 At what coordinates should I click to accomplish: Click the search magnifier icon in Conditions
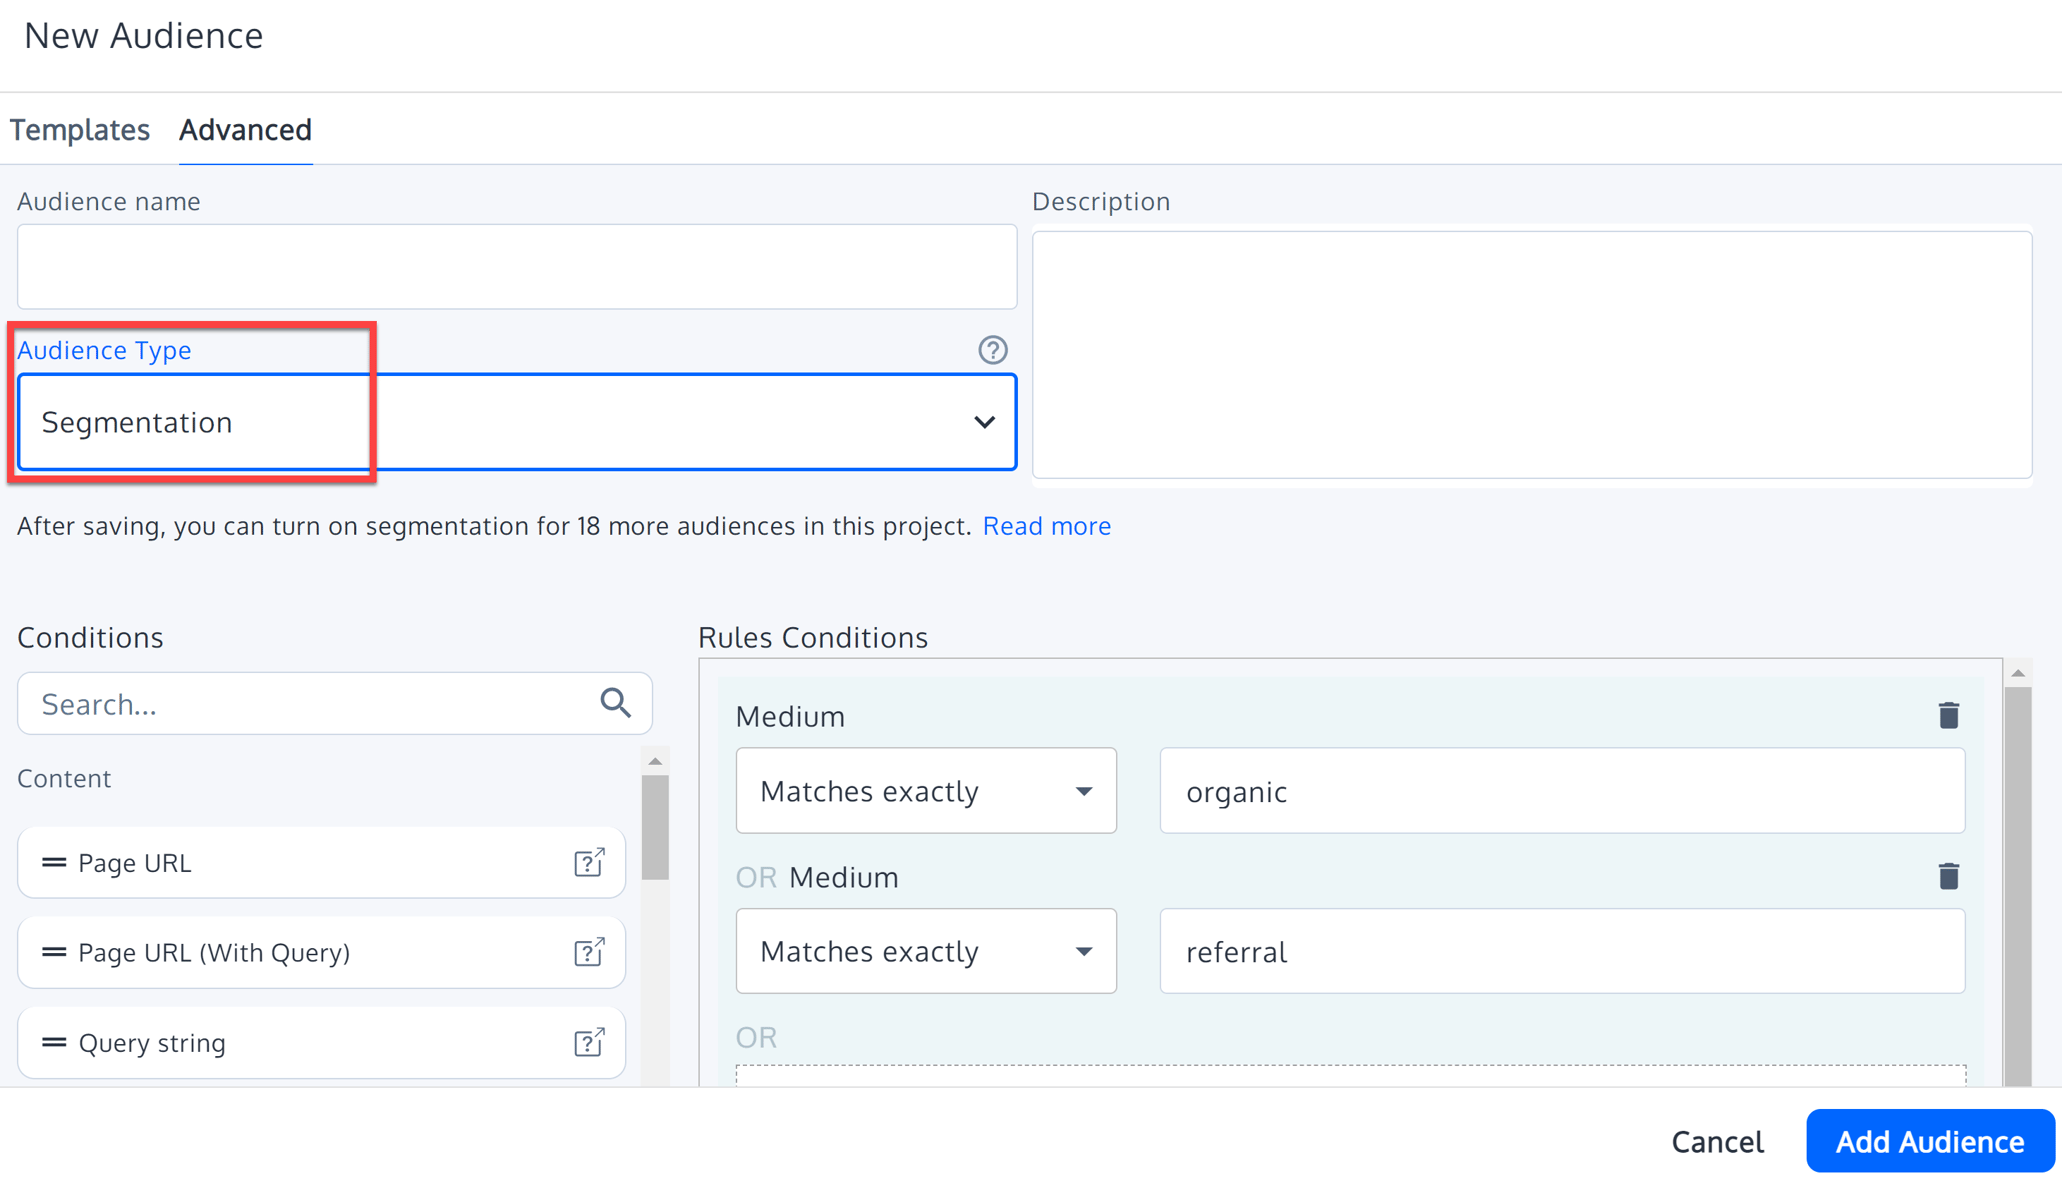pyautogui.click(x=615, y=704)
